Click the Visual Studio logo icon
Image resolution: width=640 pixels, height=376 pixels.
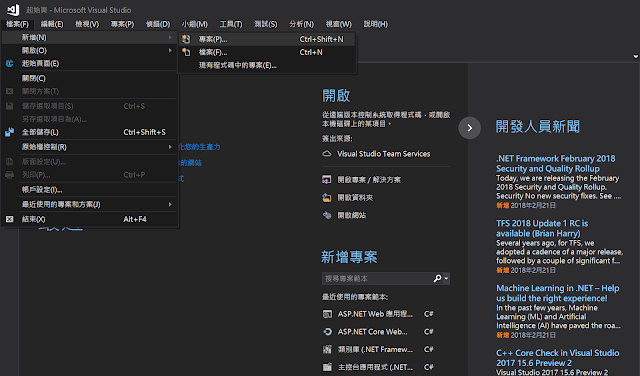(13, 10)
